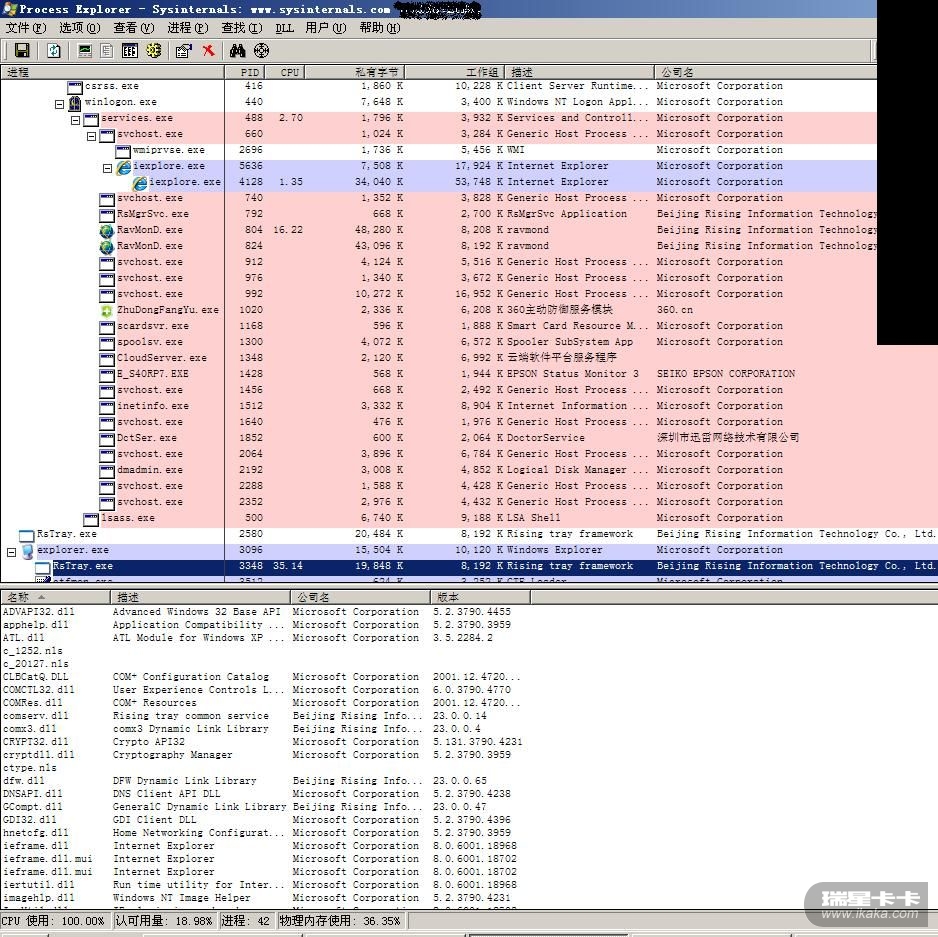Click the ZhuDongFangYu.exe green icon
Viewport: 938px width, 937px height.
click(x=106, y=311)
